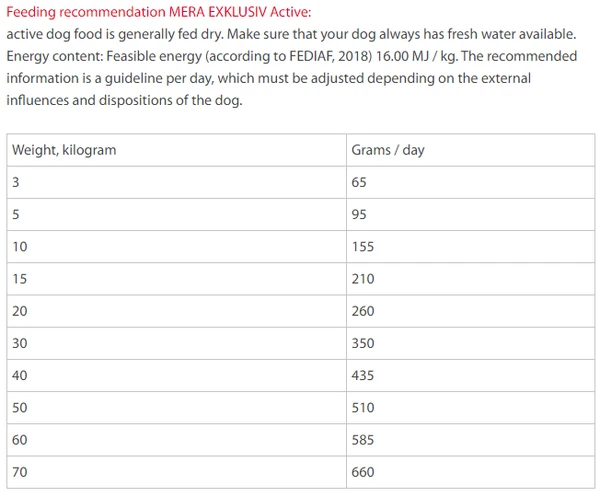The width and height of the screenshot is (600, 497).
Task: Select the 50 kilogram weight cell
Action: coord(20,407)
